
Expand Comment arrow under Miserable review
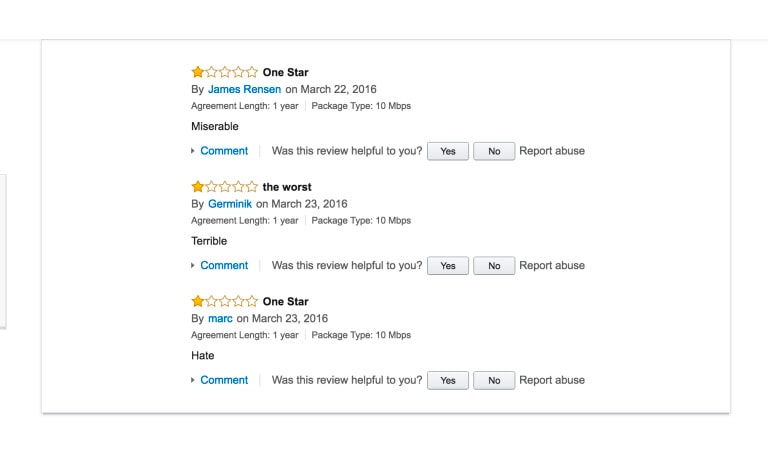(x=192, y=151)
